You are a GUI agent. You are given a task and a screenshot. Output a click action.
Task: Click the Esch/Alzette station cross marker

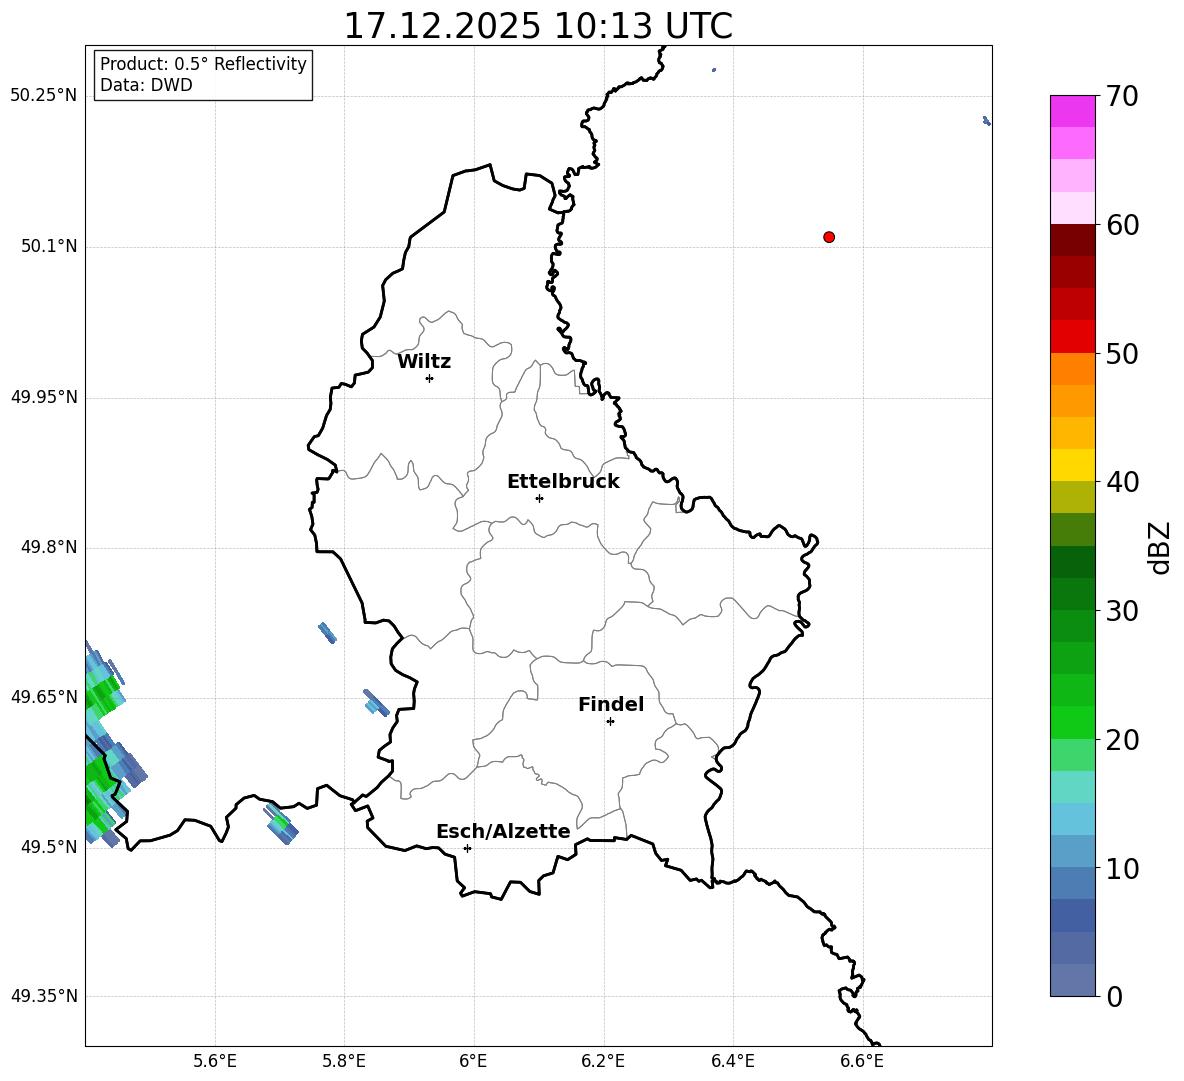click(467, 848)
